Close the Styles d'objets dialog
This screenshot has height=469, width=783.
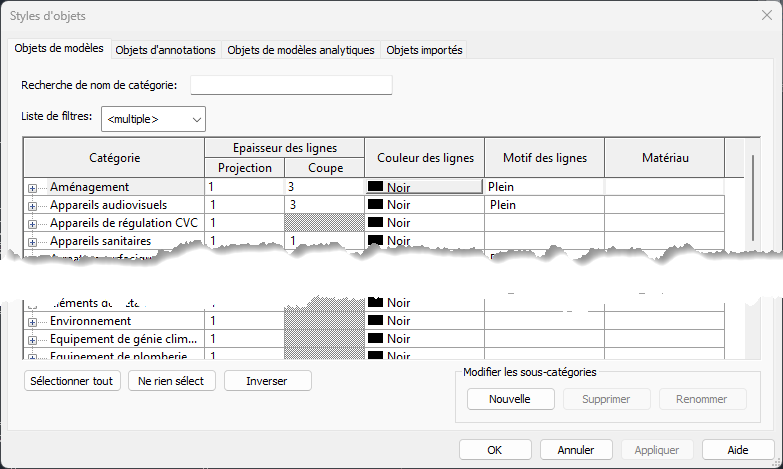[x=767, y=15]
